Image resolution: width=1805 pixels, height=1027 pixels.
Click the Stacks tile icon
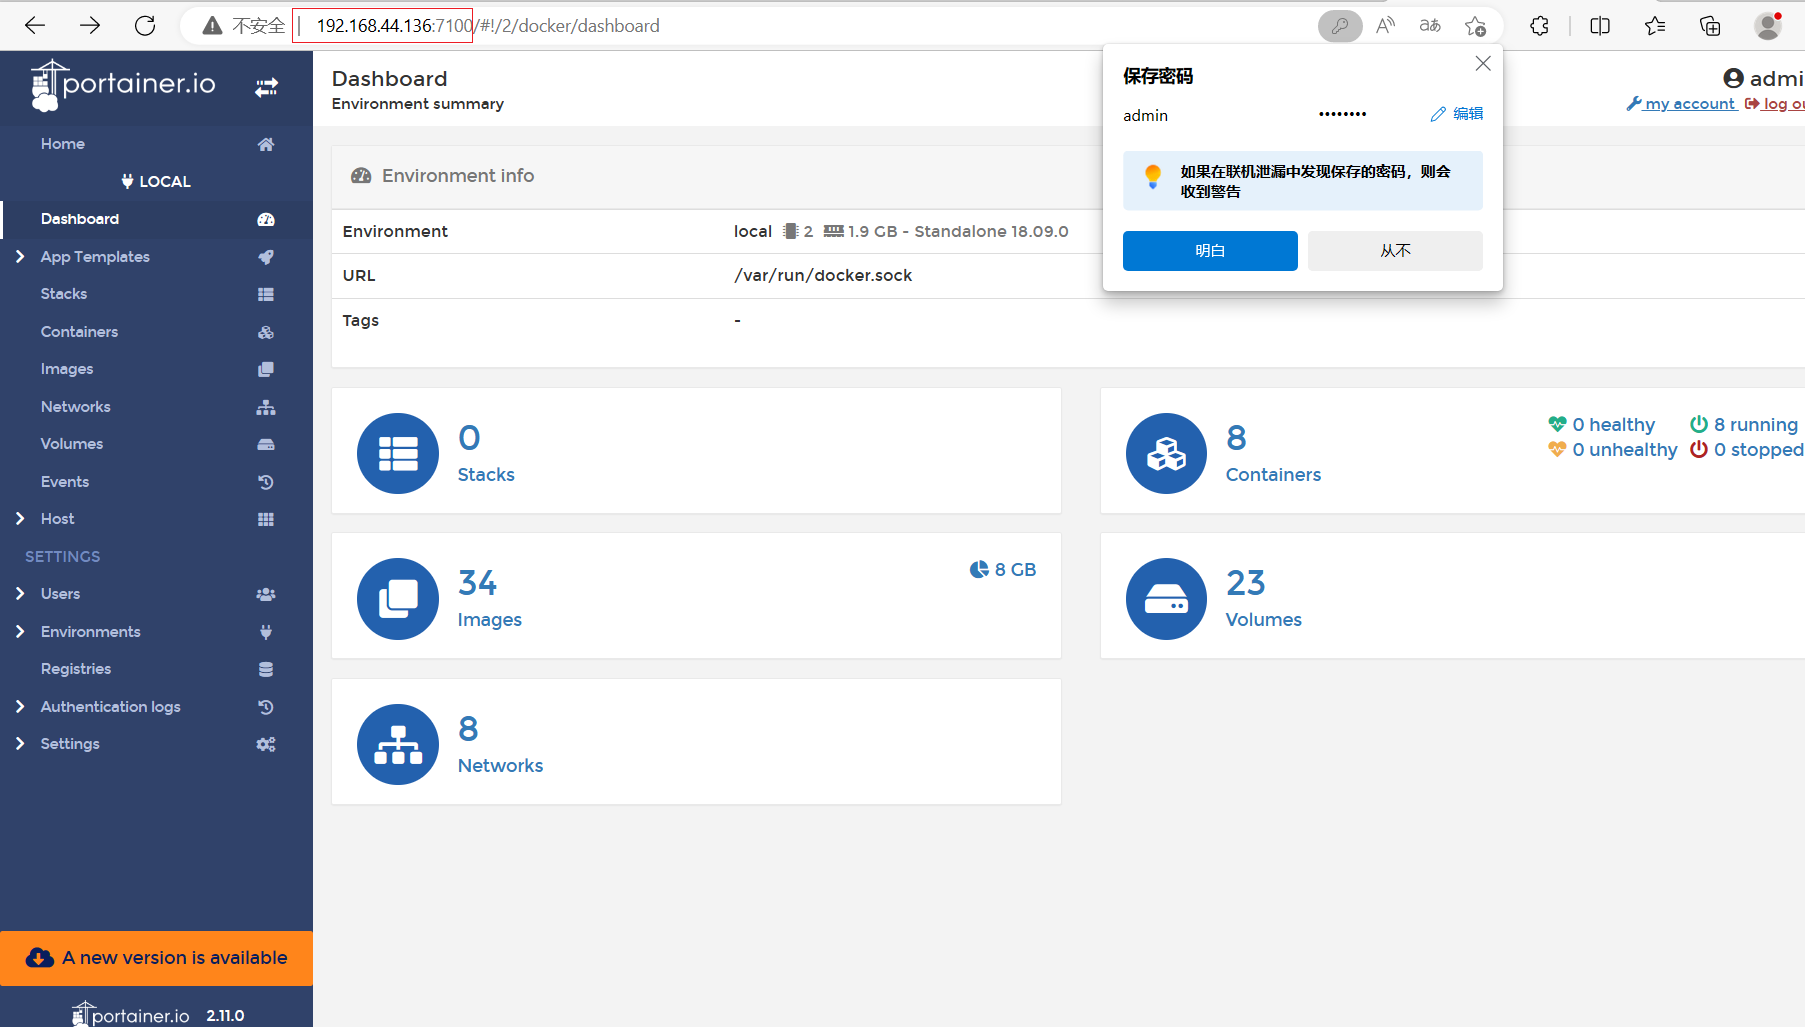398,453
